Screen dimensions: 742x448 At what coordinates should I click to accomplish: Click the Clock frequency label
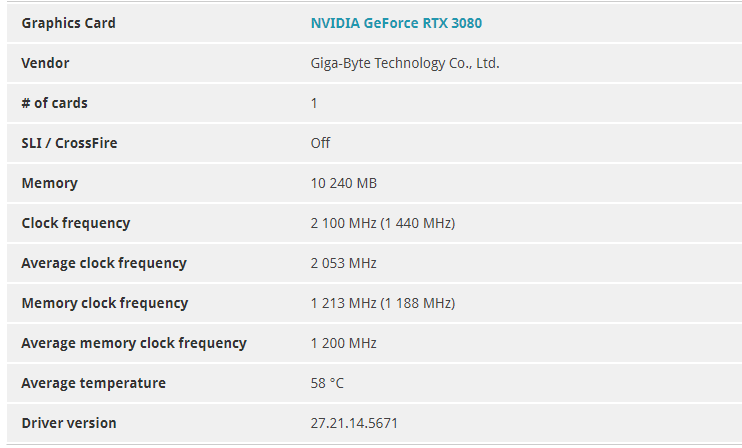(x=75, y=223)
